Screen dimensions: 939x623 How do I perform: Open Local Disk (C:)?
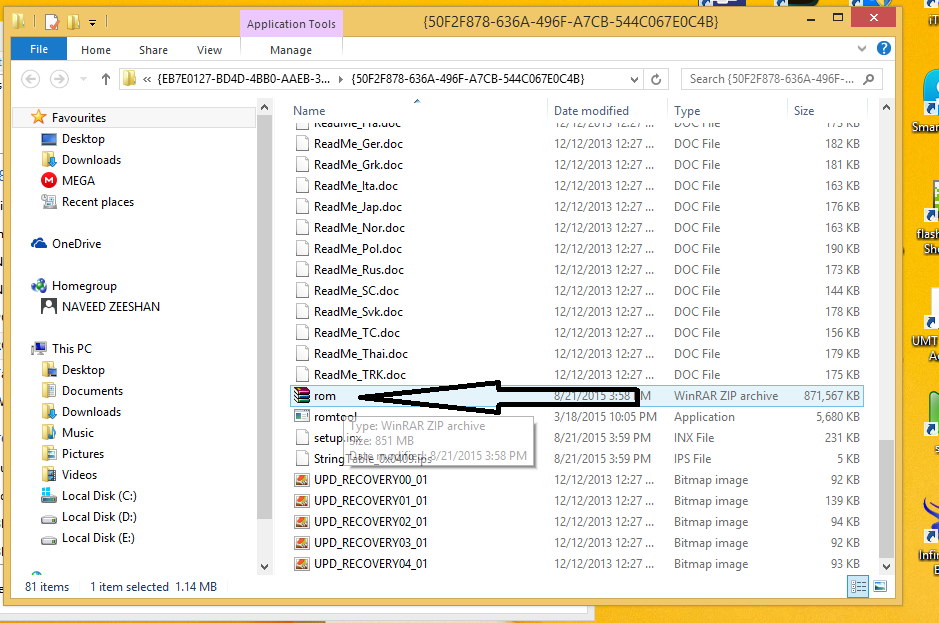point(99,496)
